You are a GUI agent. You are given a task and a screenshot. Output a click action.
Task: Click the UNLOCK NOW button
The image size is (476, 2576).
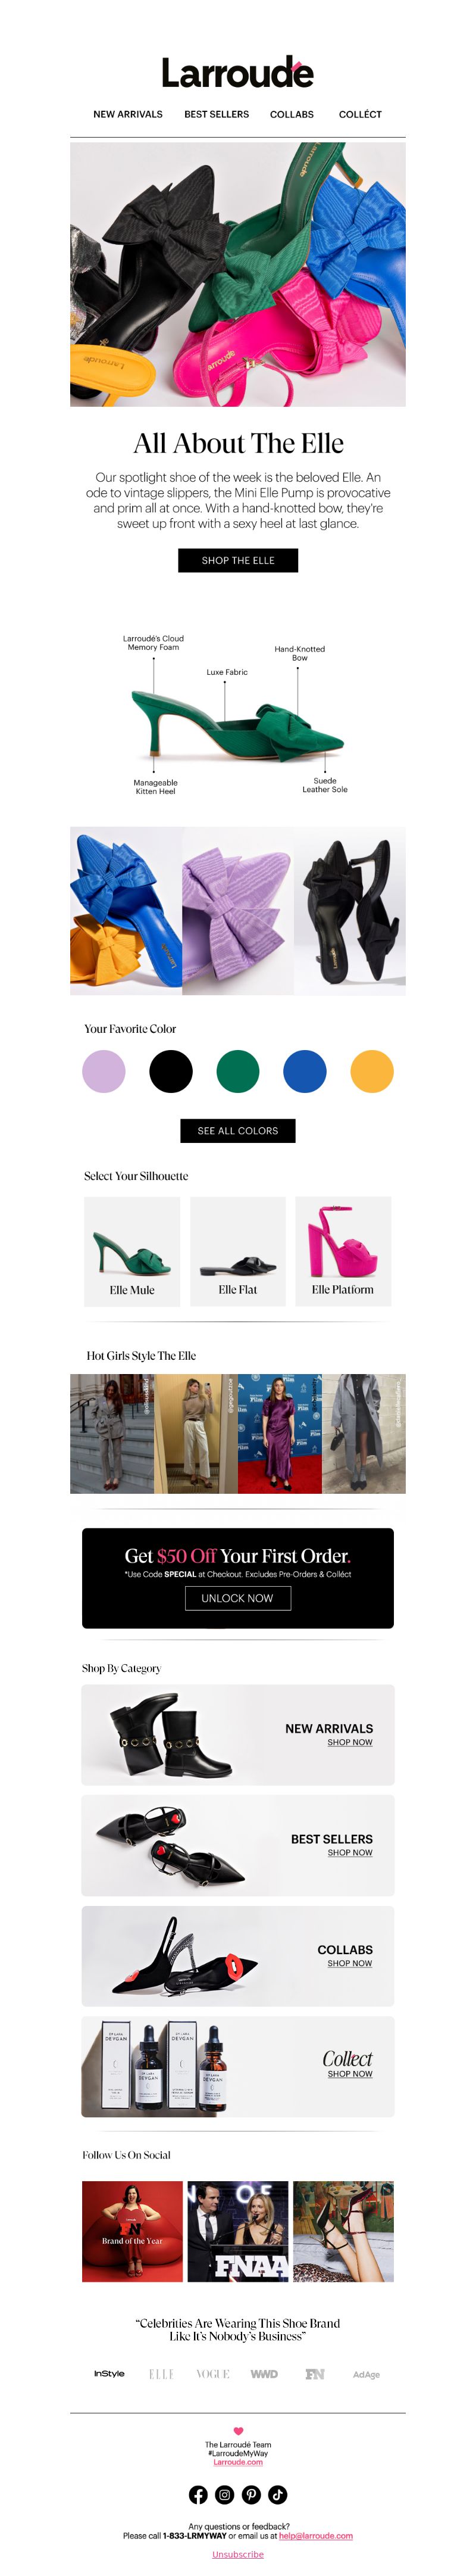[x=238, y=1598]
